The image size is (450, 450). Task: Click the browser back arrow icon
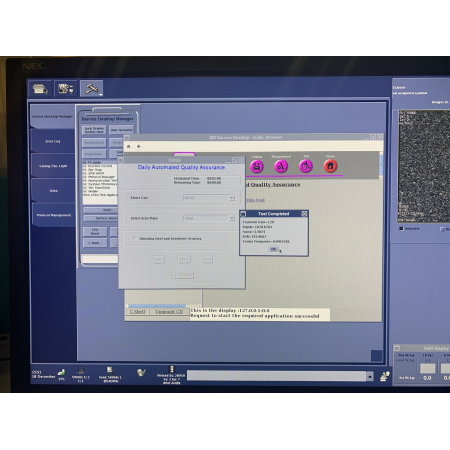click(139, 146)
